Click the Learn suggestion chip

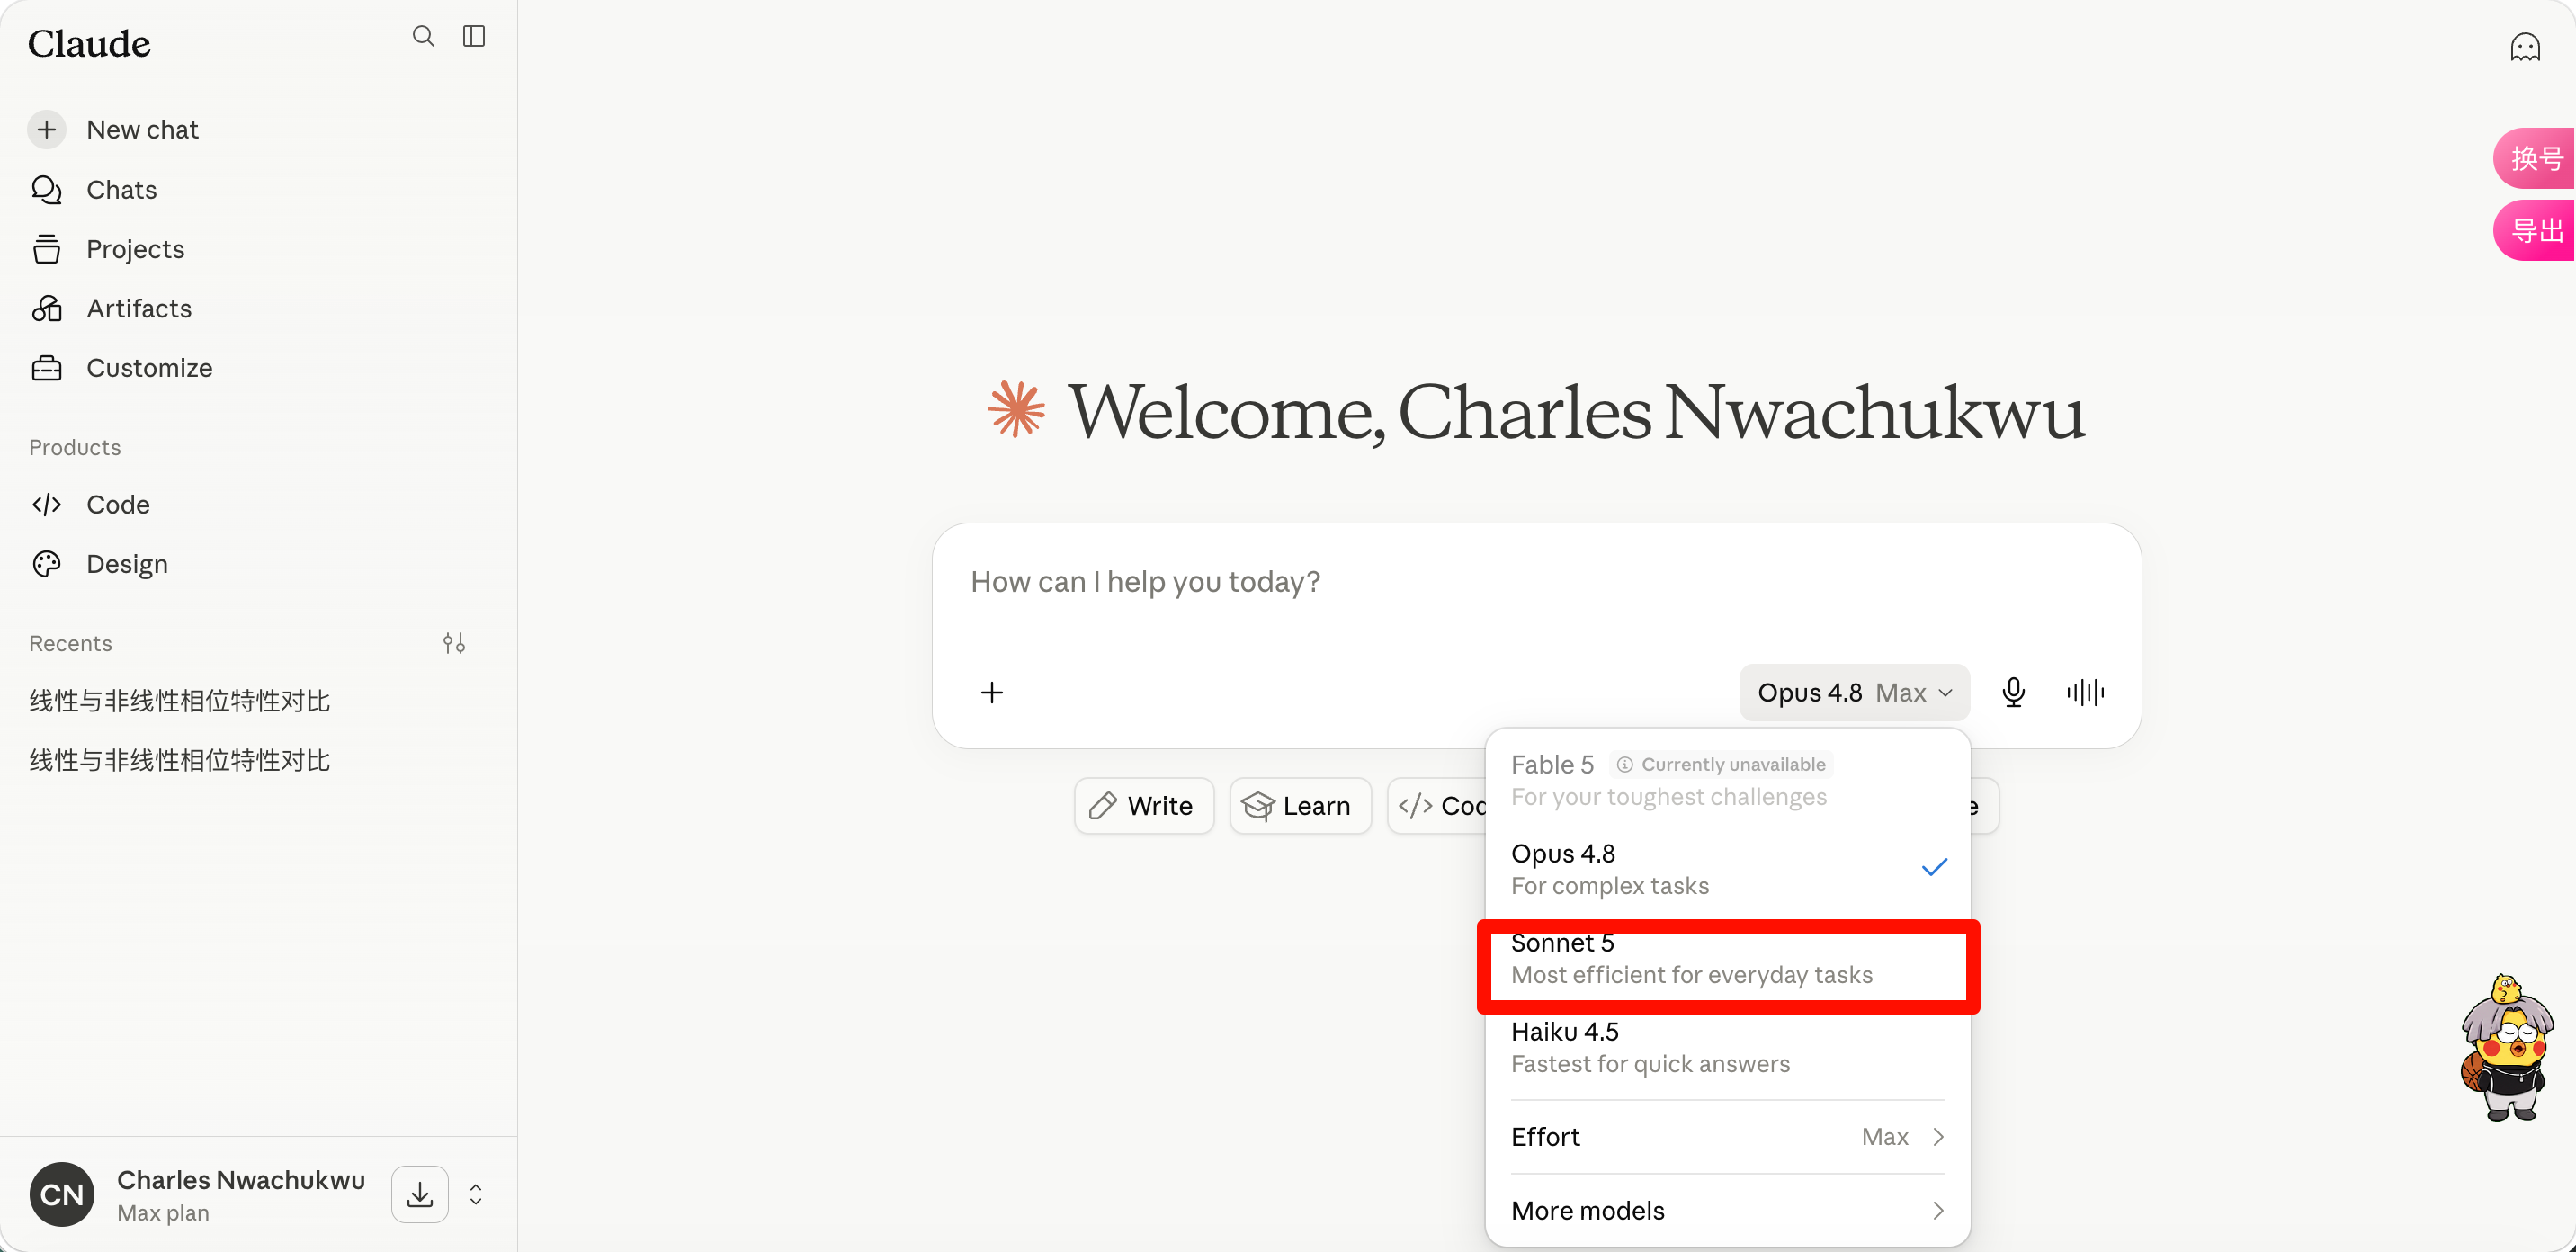coord(1300,806)
